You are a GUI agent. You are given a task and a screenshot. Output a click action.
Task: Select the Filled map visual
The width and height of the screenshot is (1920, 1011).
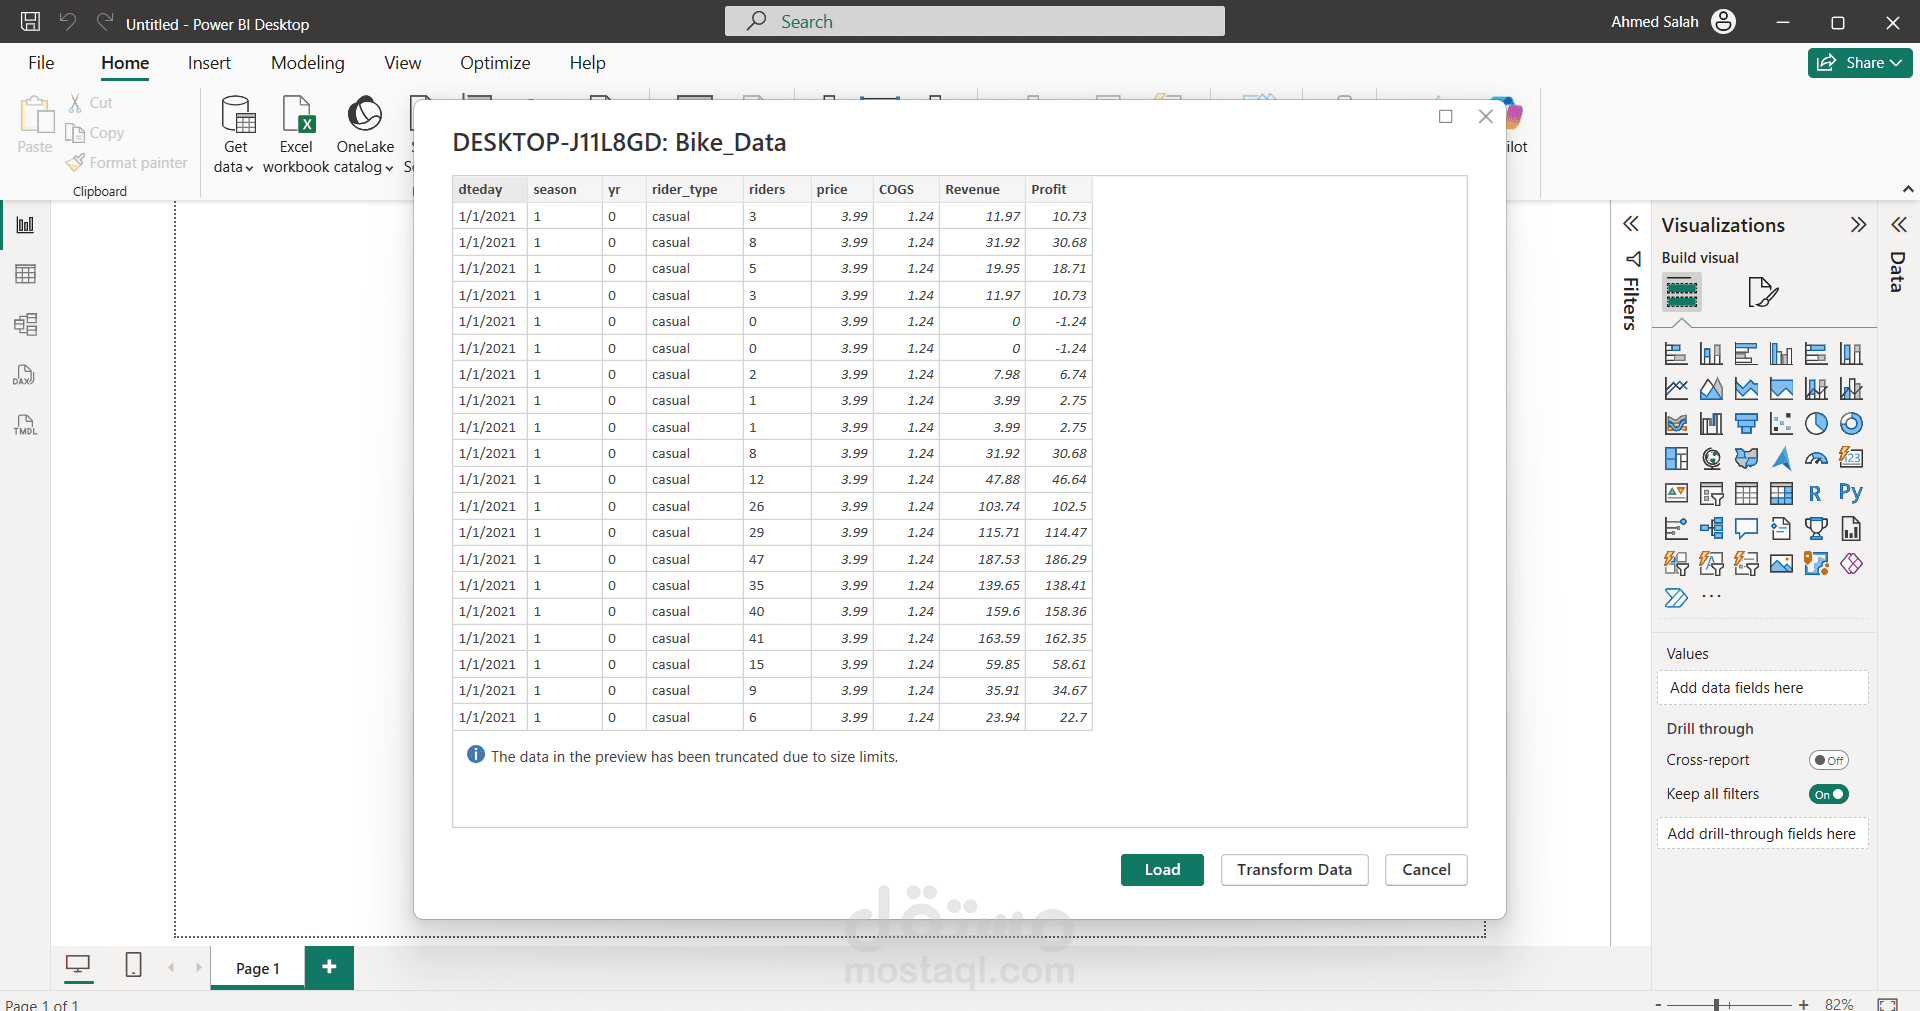[1746, 459]
